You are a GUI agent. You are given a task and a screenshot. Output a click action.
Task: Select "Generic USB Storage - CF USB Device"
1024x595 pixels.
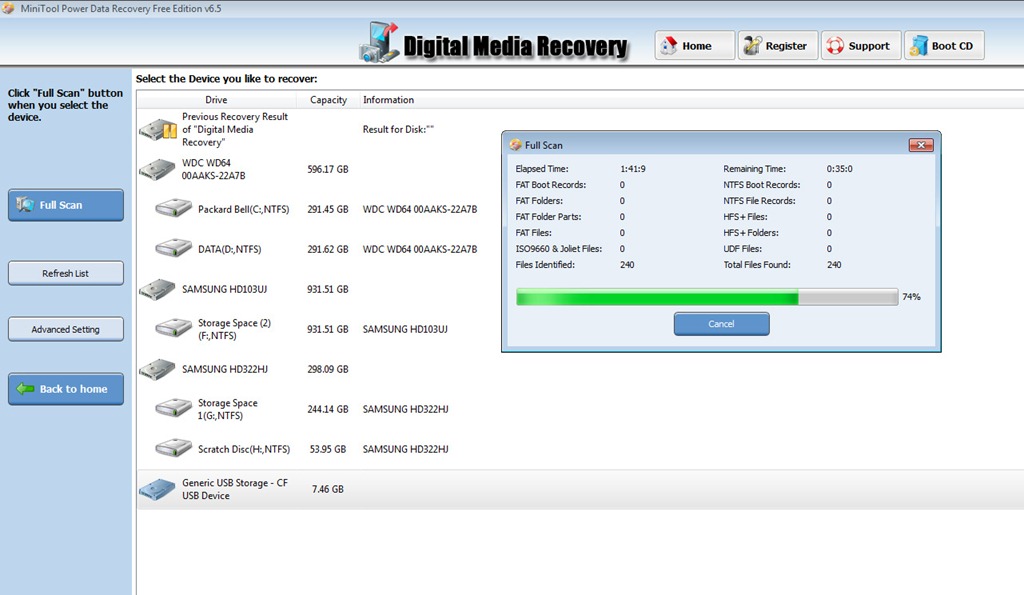click(235, 489)
